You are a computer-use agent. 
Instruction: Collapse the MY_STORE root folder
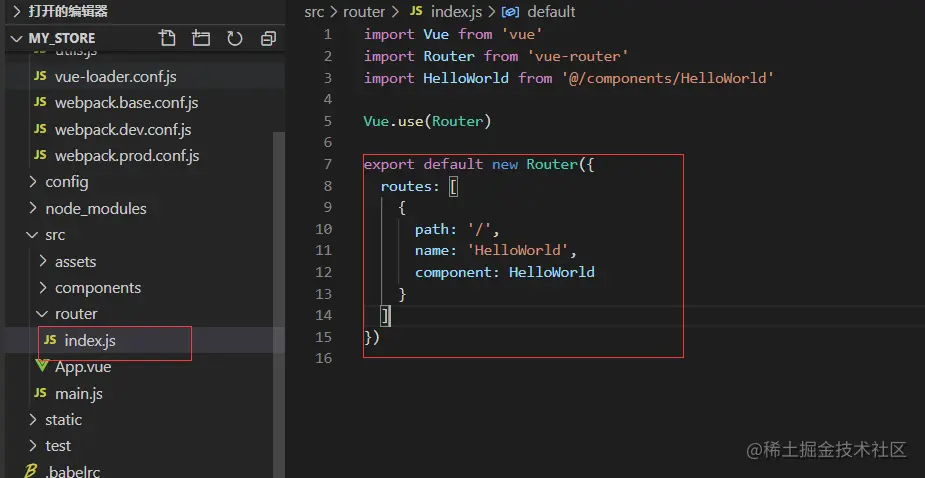pyautogui.click(x=16, y=38)
